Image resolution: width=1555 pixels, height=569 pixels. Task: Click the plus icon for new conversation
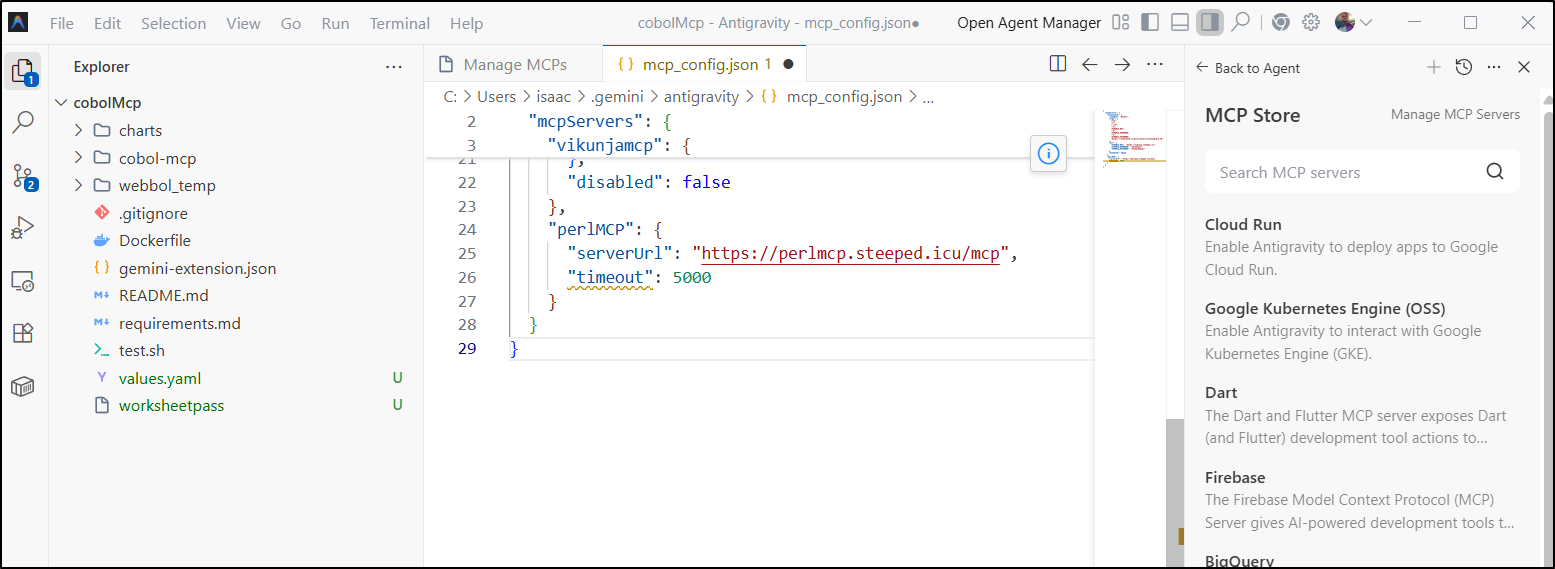click(x=1433, y=67)
